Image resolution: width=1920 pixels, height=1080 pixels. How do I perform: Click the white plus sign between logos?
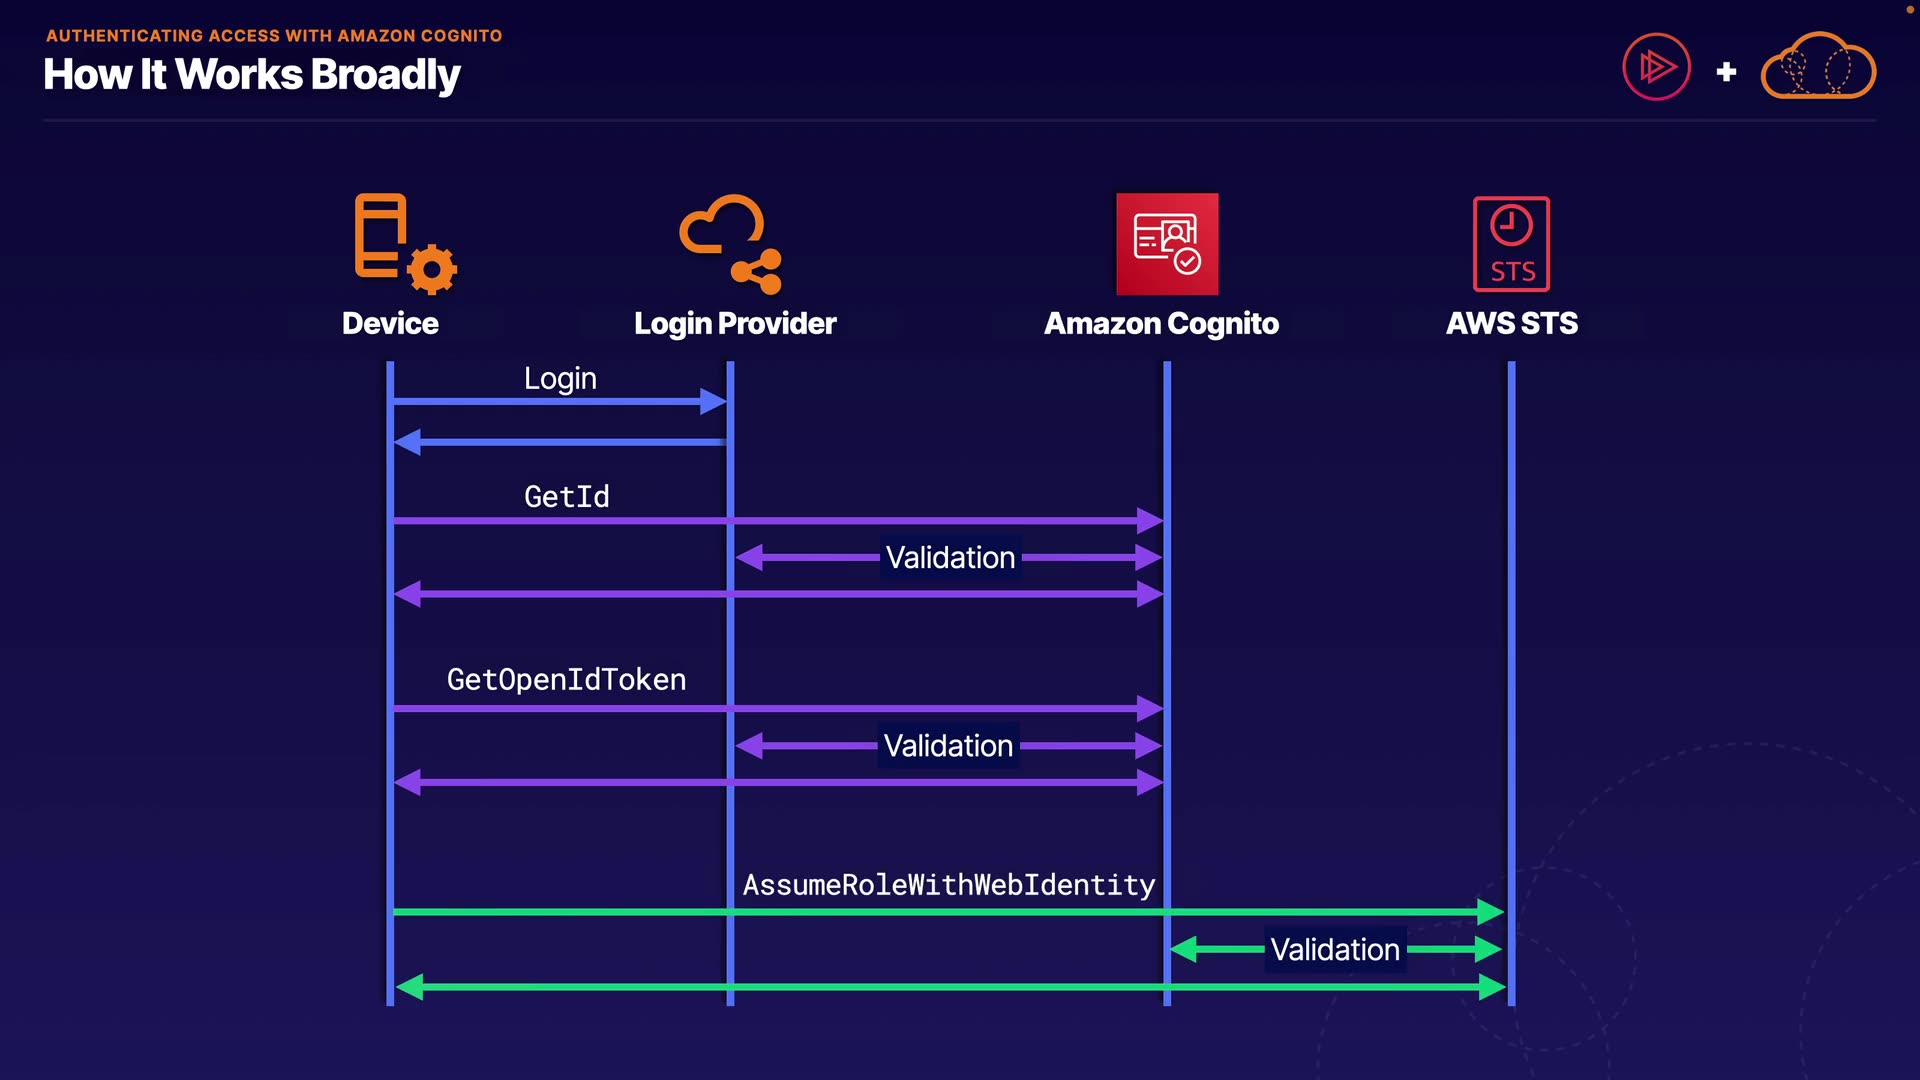coord(1726,72)
